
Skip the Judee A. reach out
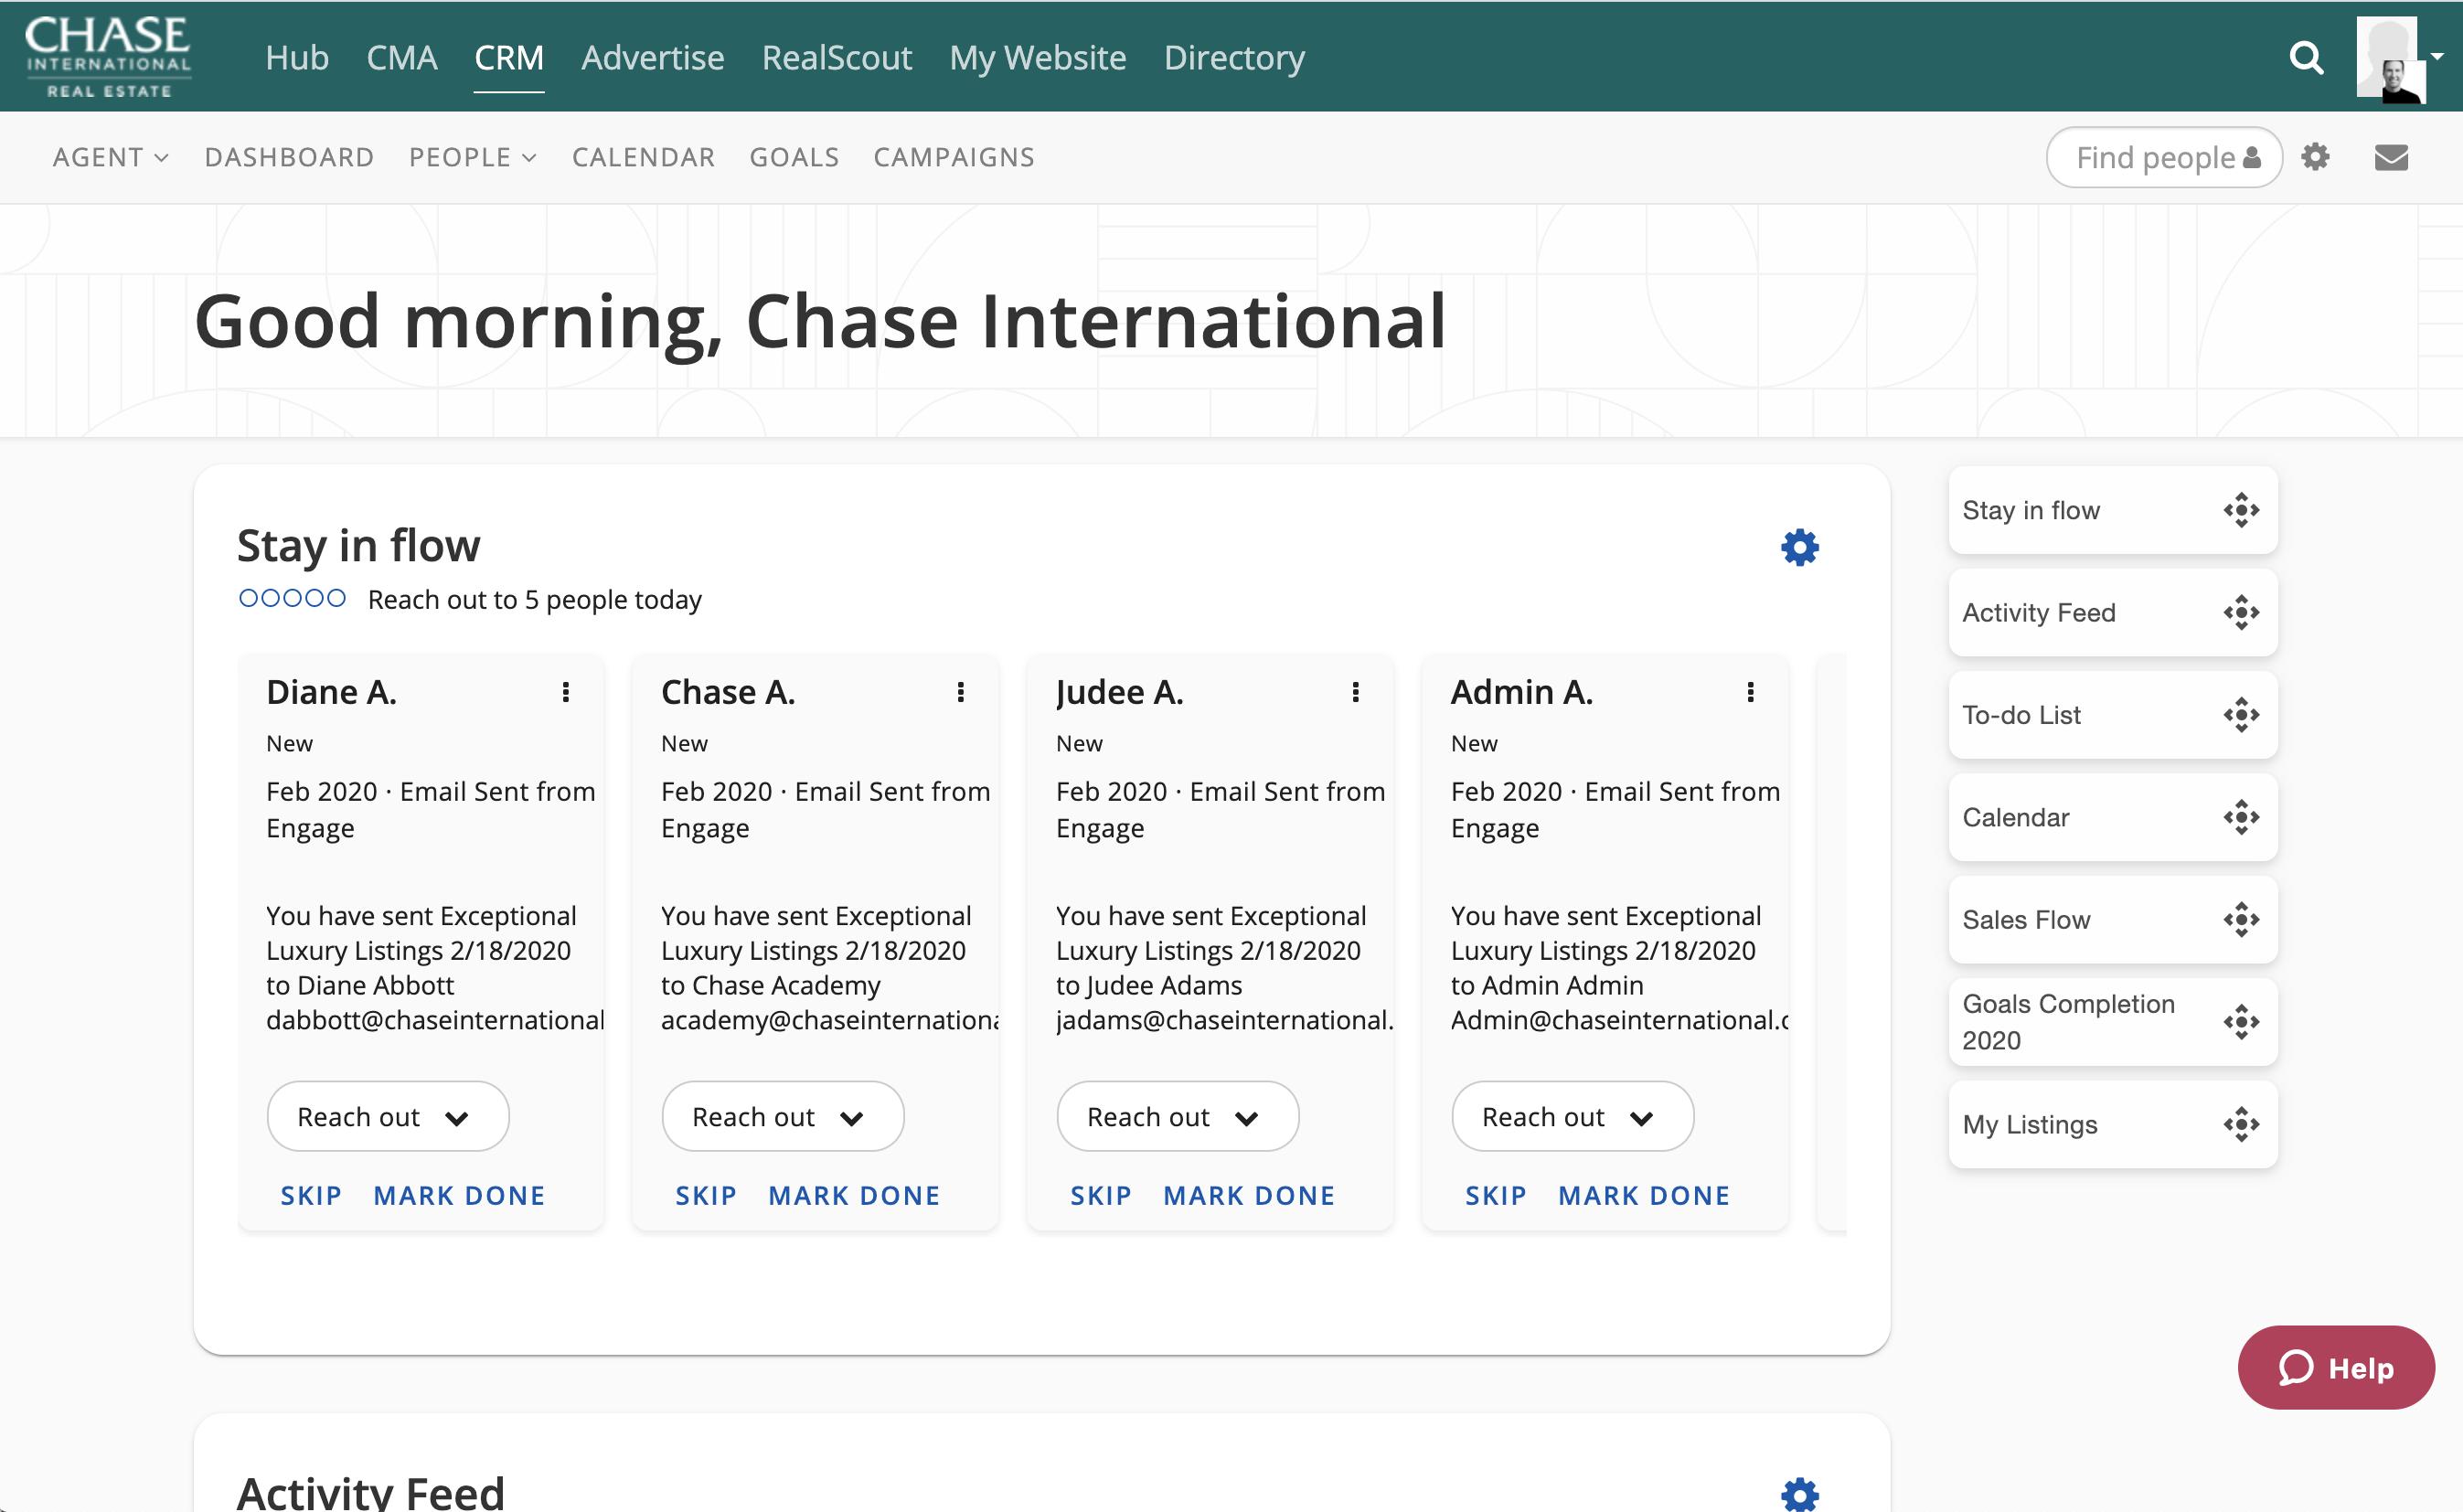click(1100, 1195)
